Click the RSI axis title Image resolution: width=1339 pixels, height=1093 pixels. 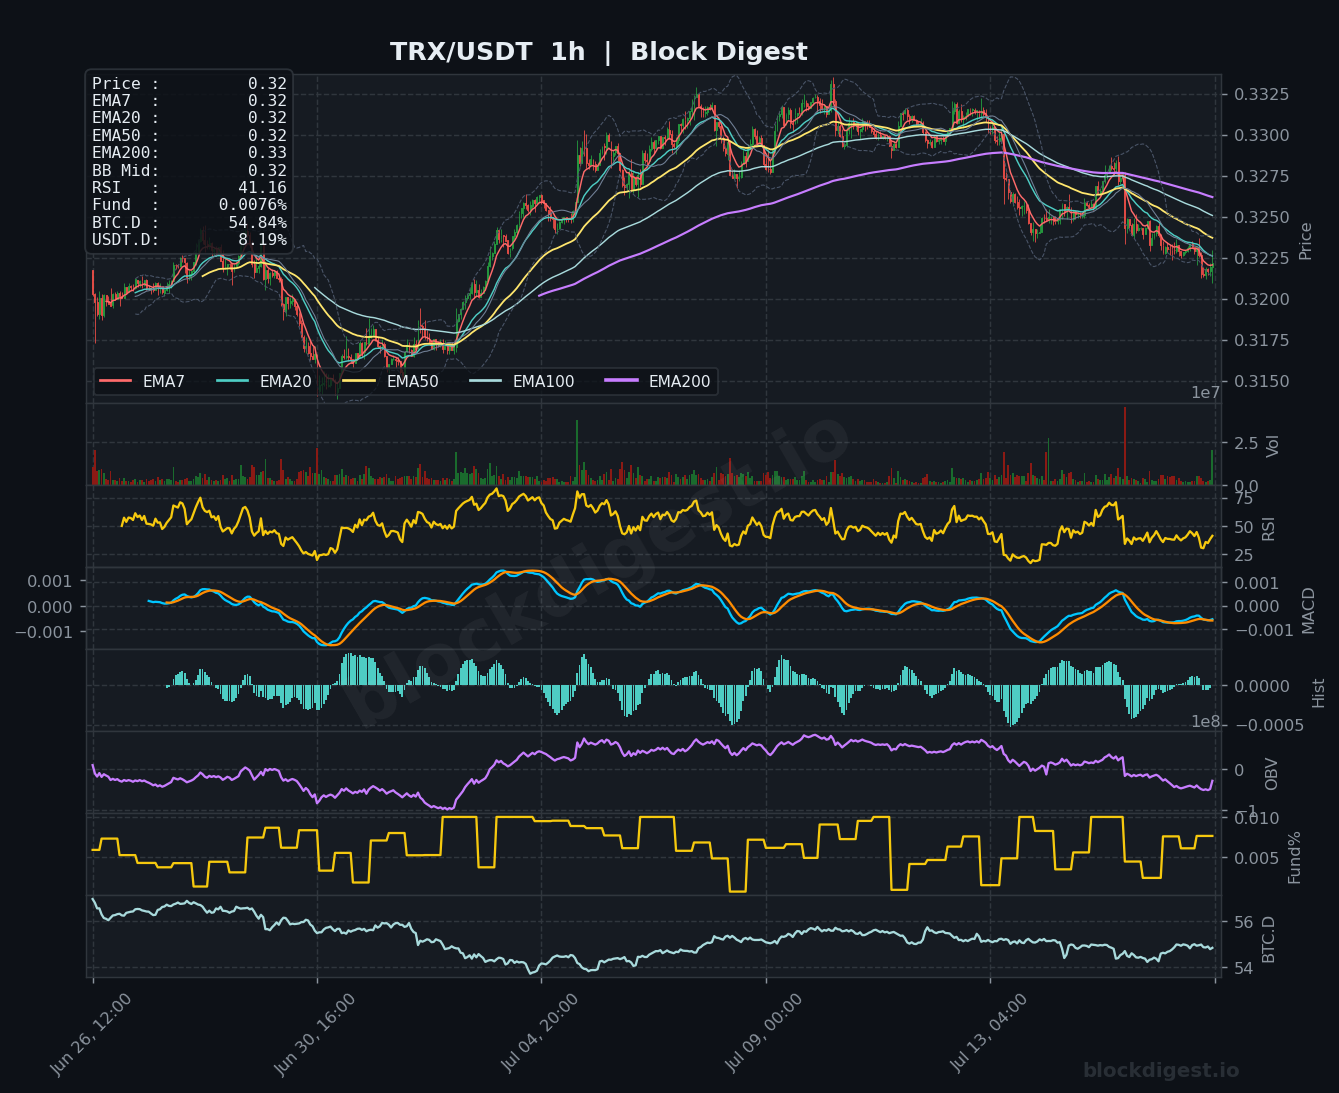tap(1269, 528)
